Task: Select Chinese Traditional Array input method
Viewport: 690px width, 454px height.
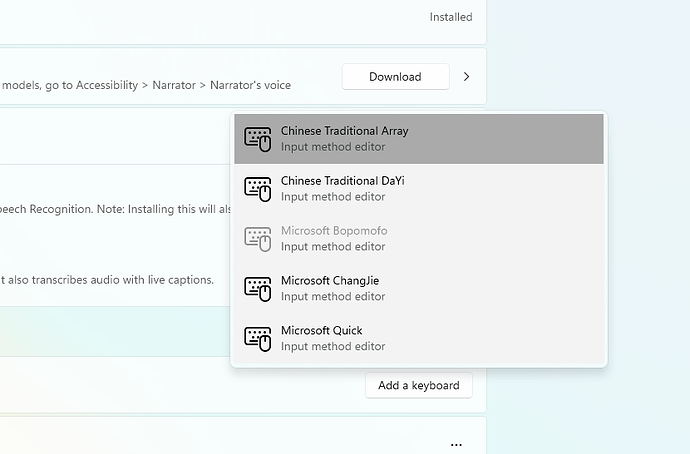Action: 344,131
